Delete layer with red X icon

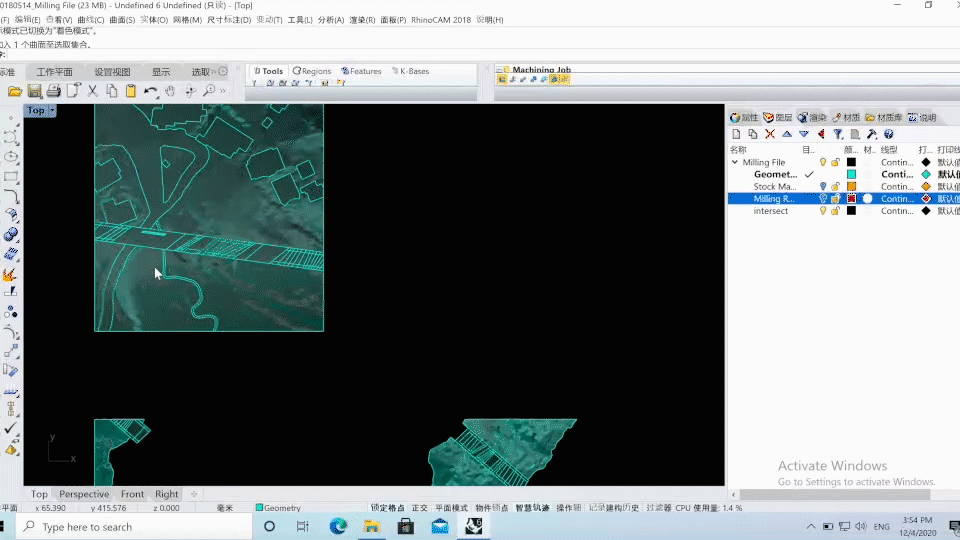click(770, 134)
